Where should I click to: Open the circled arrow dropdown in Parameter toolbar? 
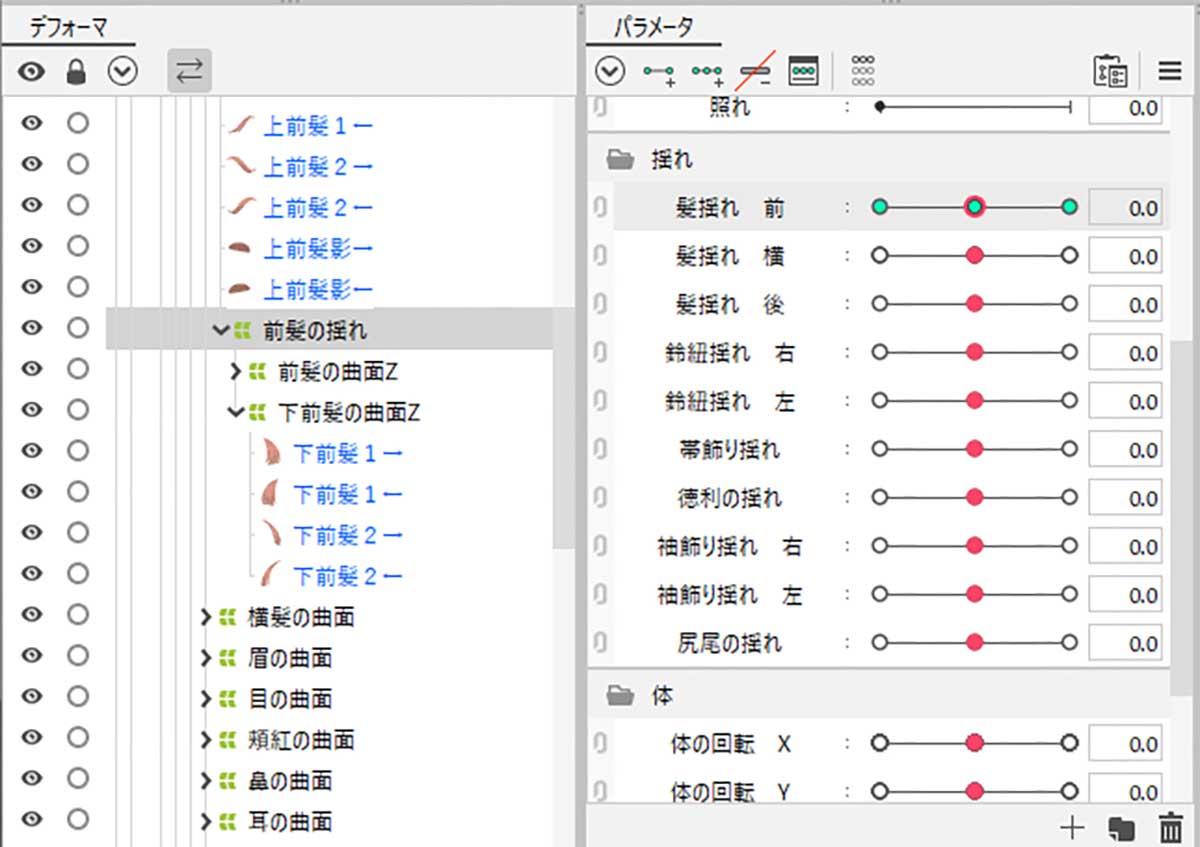609,71
